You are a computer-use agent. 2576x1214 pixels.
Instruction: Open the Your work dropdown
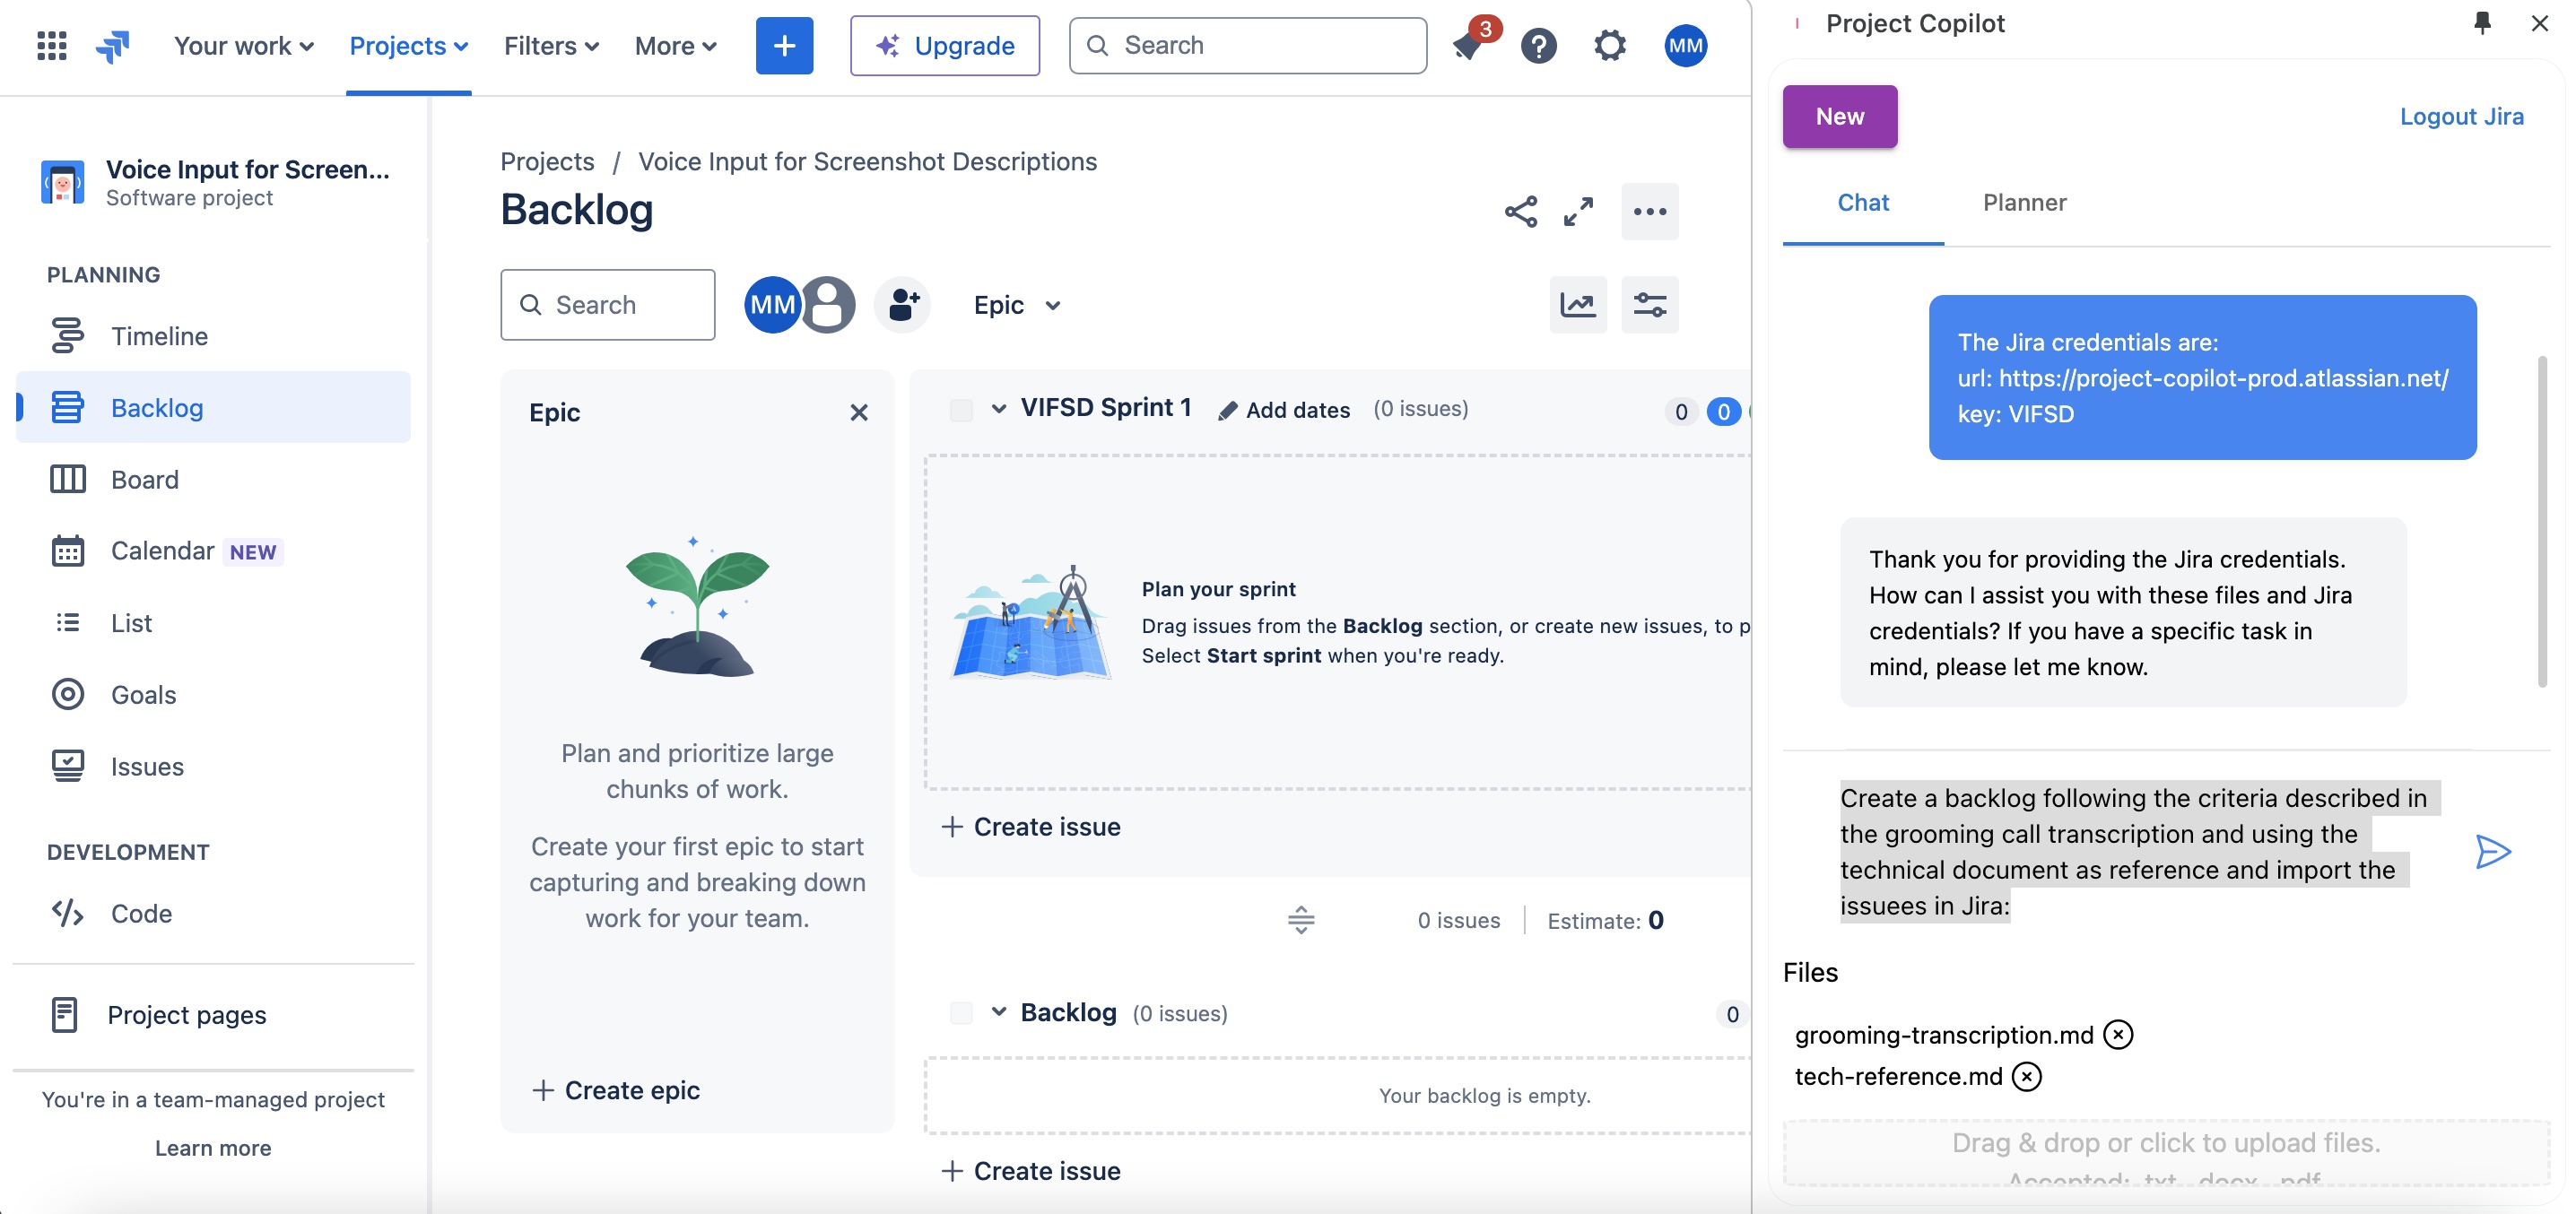tap(243, 45)
